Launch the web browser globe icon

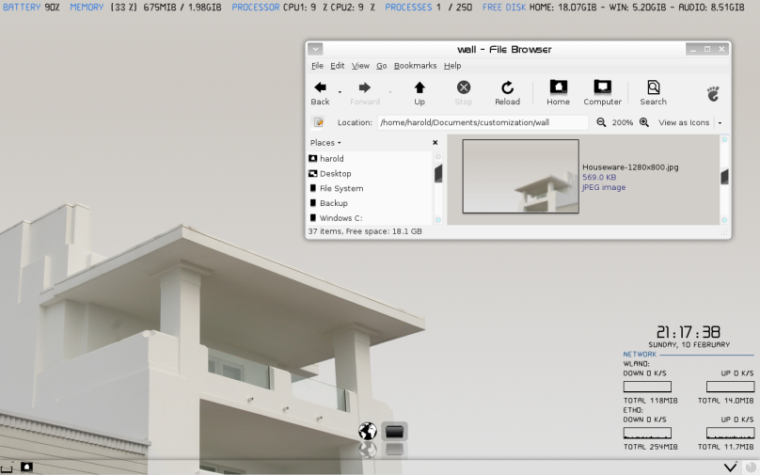coord(367,431)
